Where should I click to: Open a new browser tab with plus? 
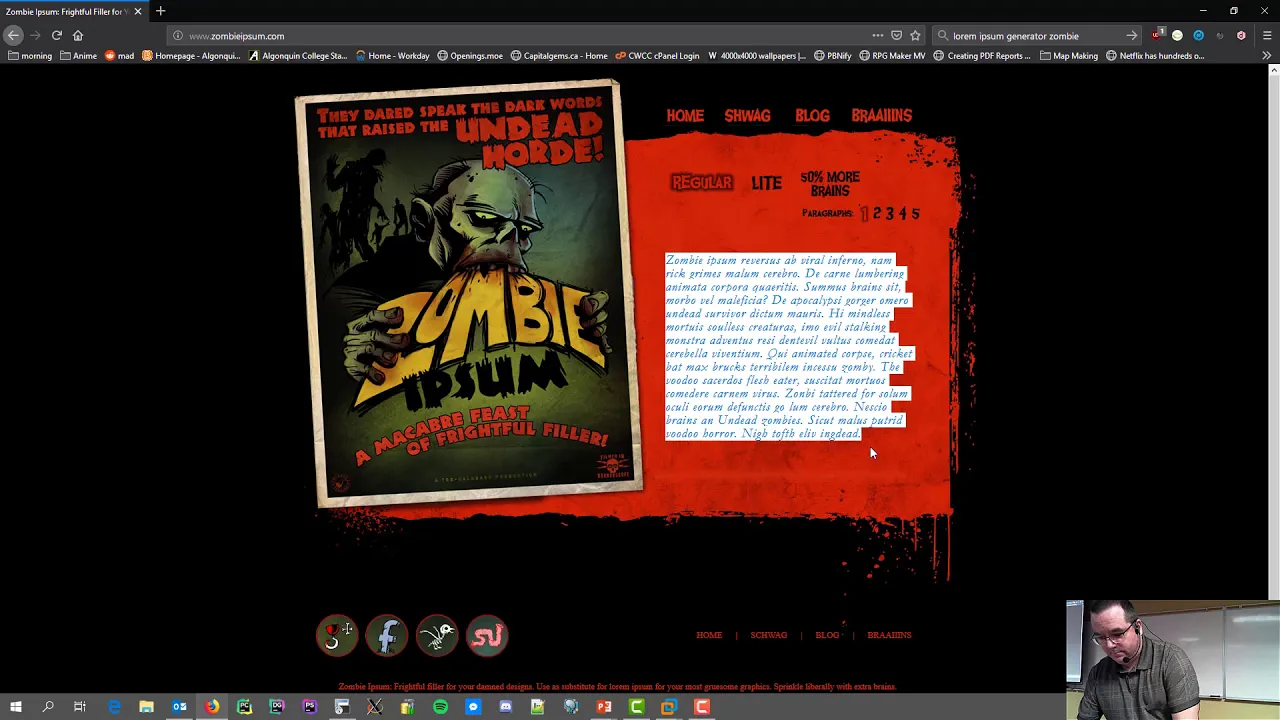160,11
